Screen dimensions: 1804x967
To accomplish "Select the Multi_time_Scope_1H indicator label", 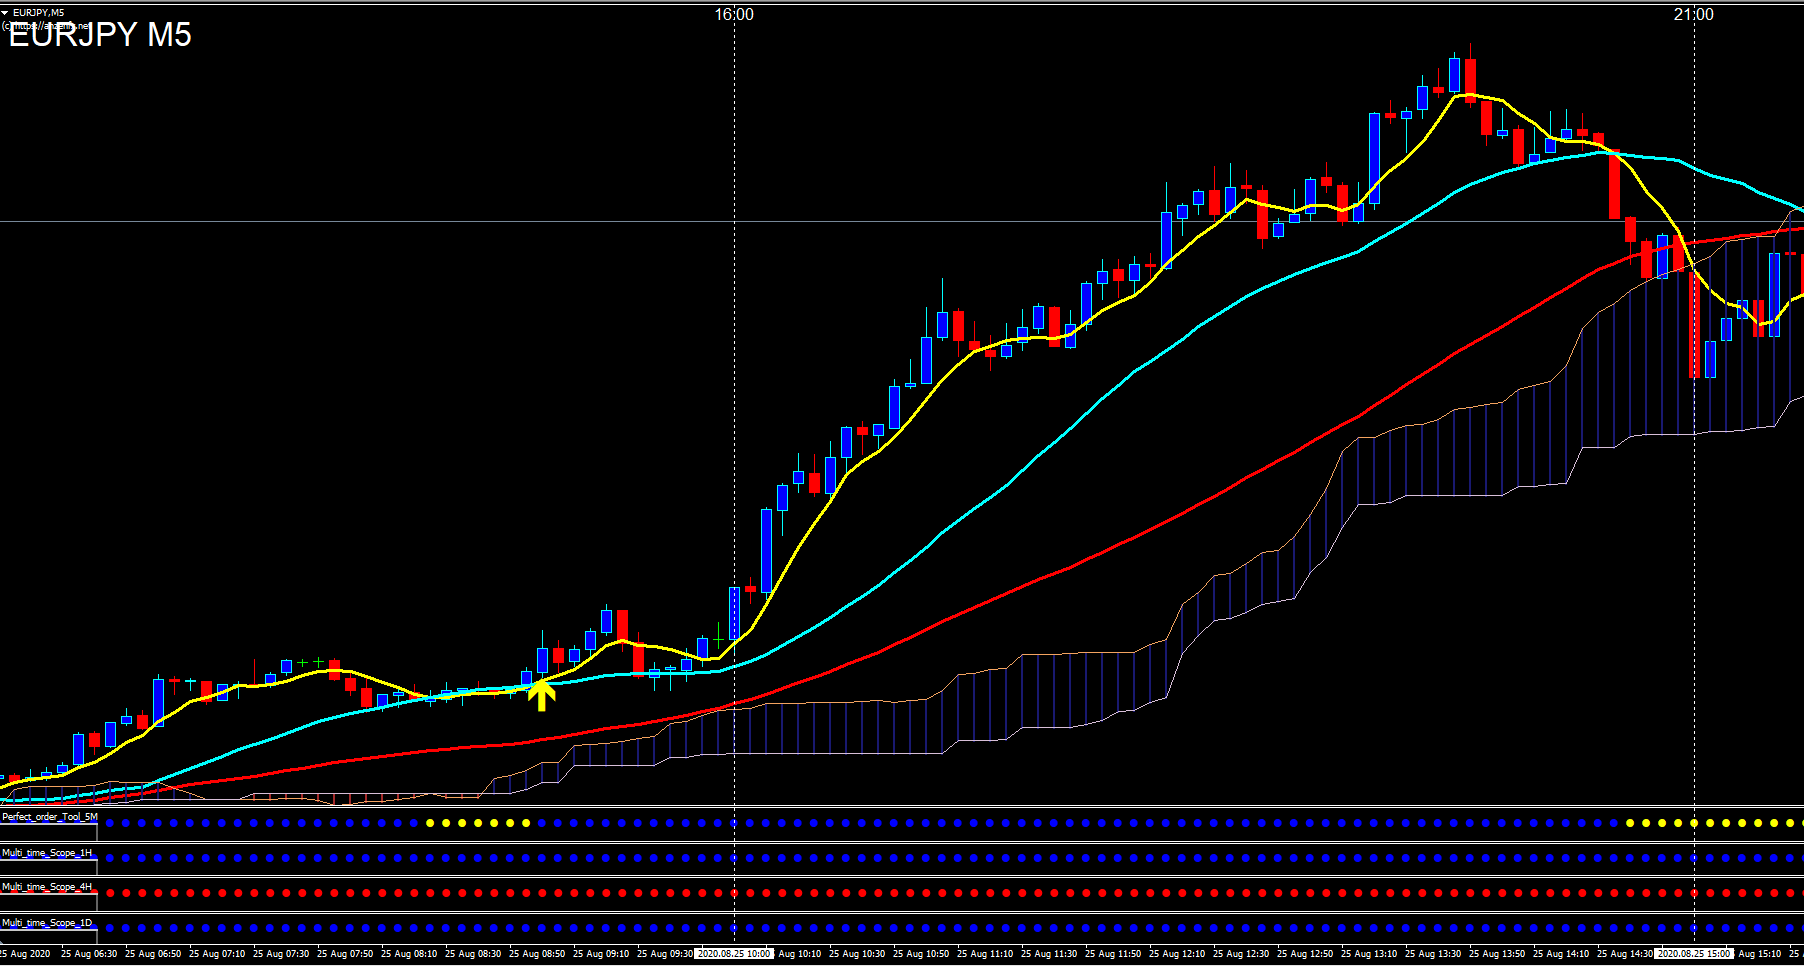I will [47, 853].
